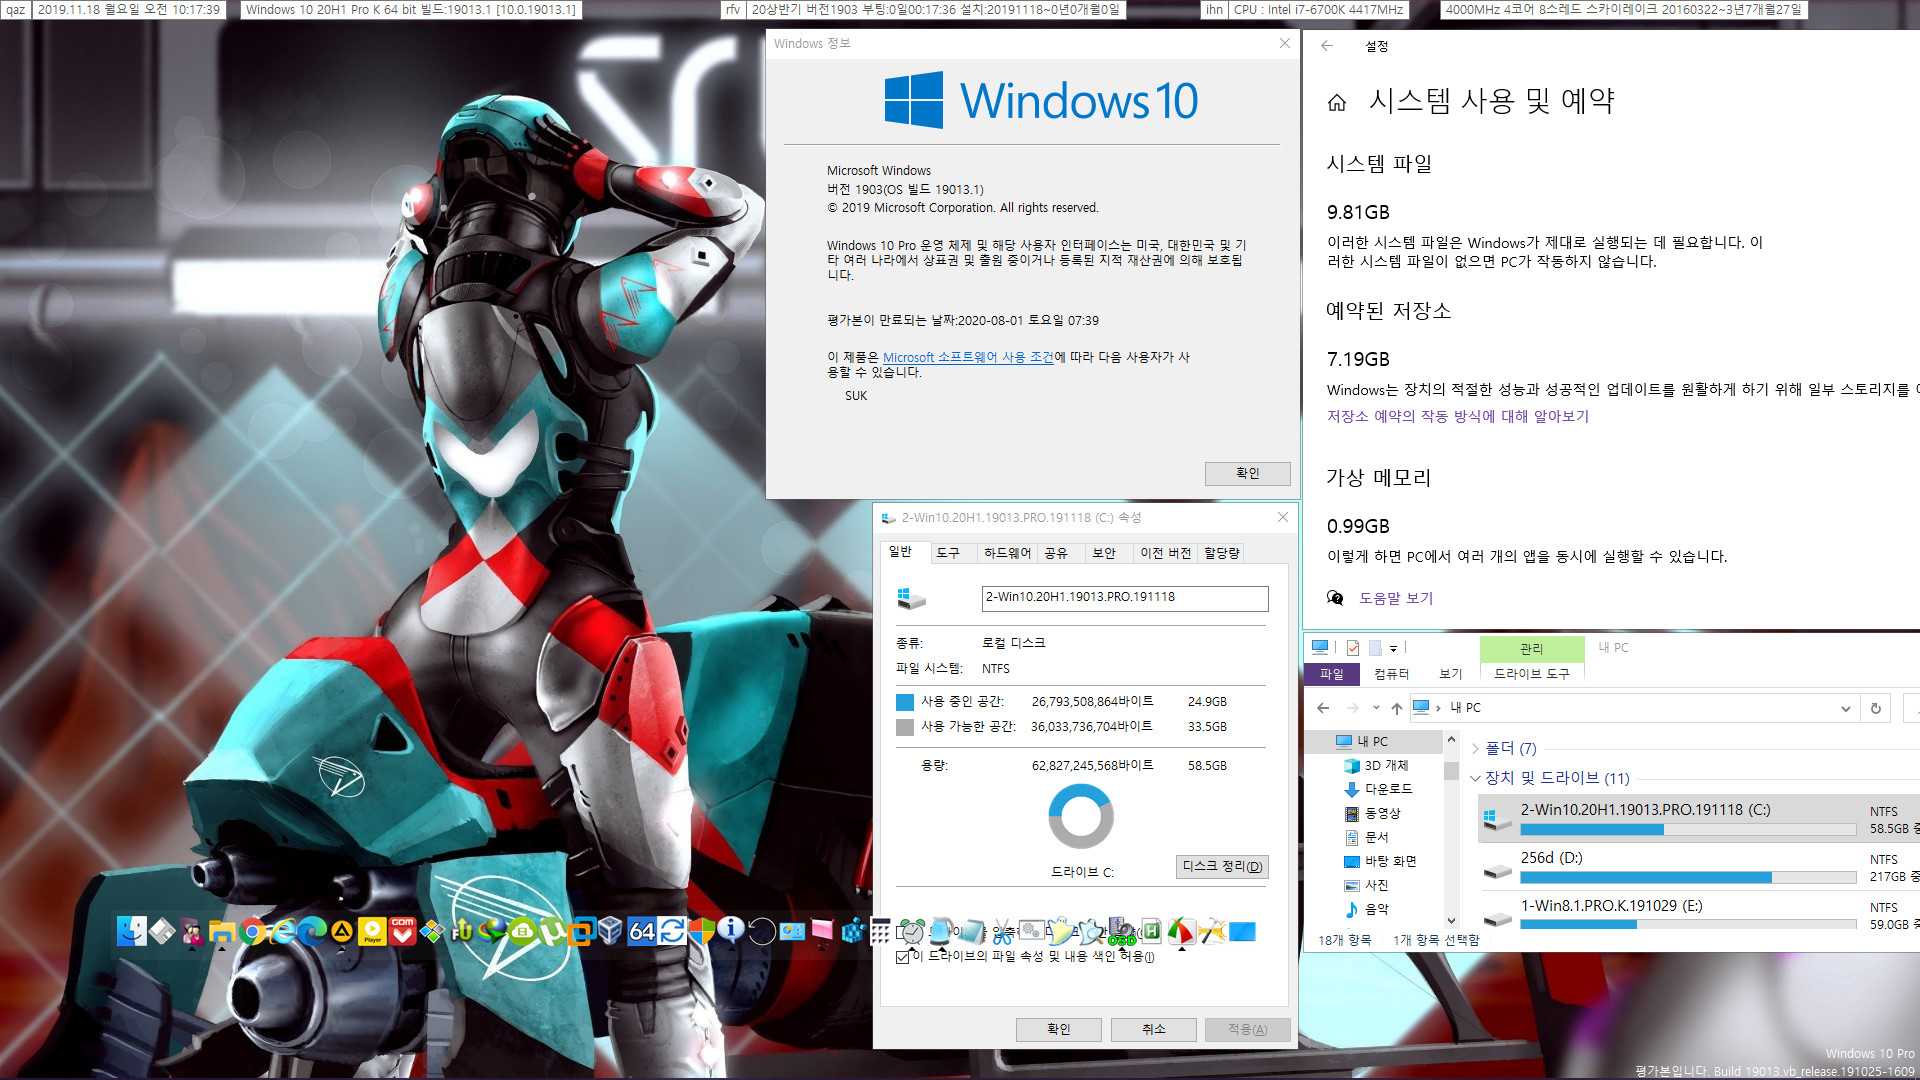Click 디스크 정리 button in drive properties

[1222, 867]
